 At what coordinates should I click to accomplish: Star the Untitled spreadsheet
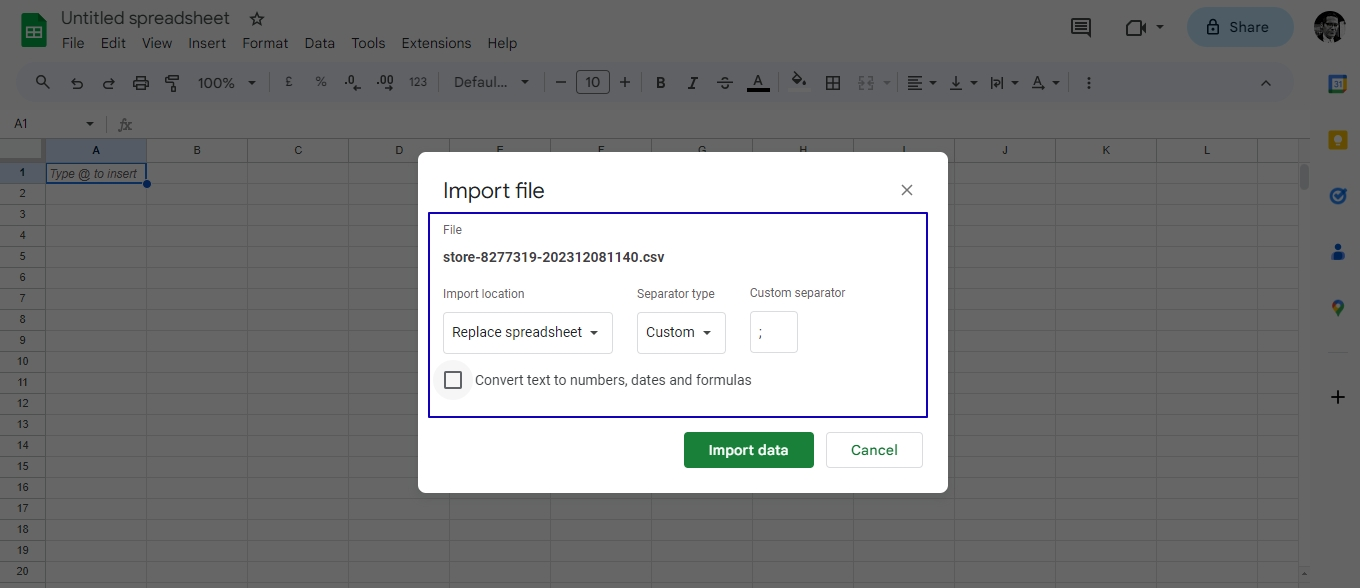(257, 19)
